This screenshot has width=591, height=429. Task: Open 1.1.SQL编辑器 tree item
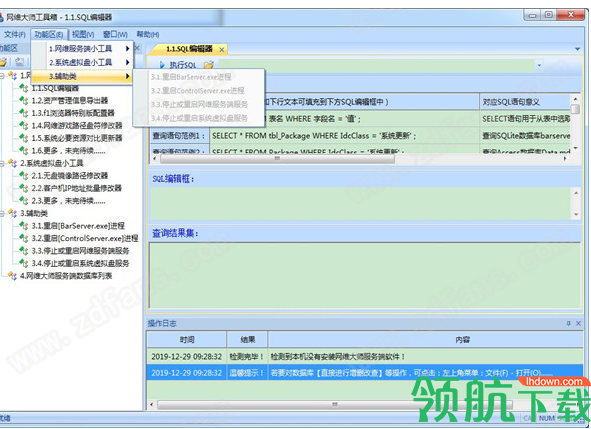click(x=55, y=88)
